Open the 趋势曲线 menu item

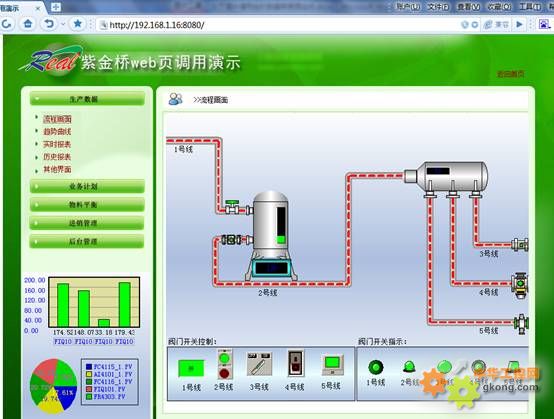(57, 132)
